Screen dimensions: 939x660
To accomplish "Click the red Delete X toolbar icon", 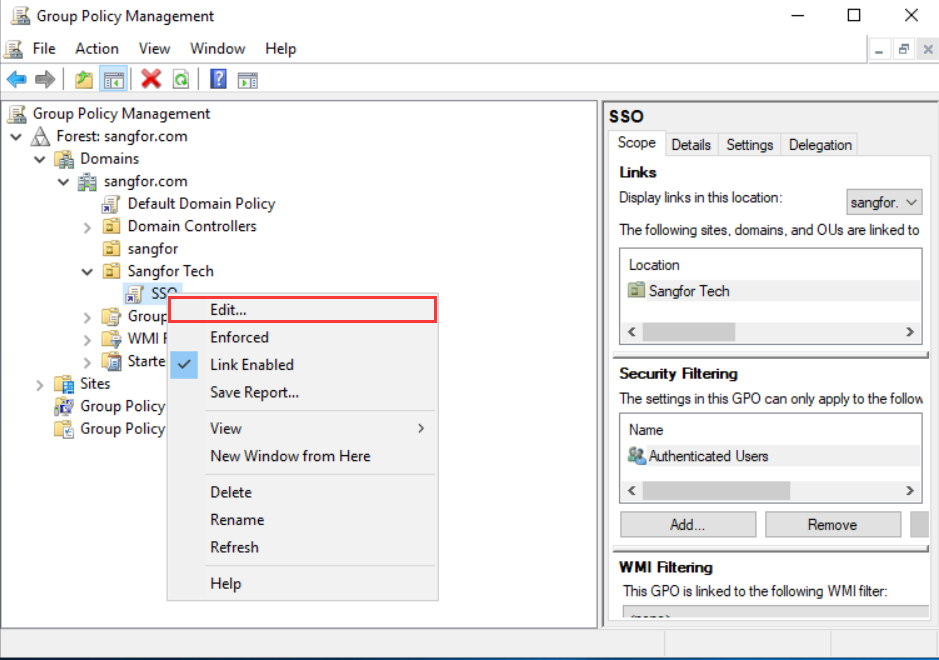I will 151,79.
